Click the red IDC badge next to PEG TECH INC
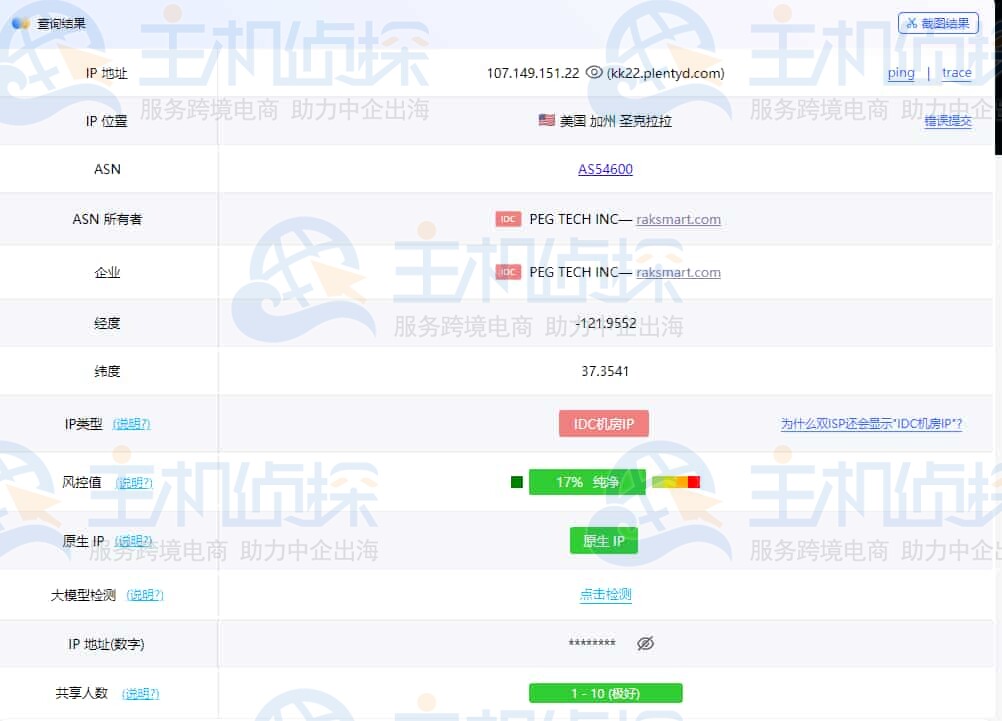The height and width of the screenshot is (721, 1002). (x=509, y=219)
